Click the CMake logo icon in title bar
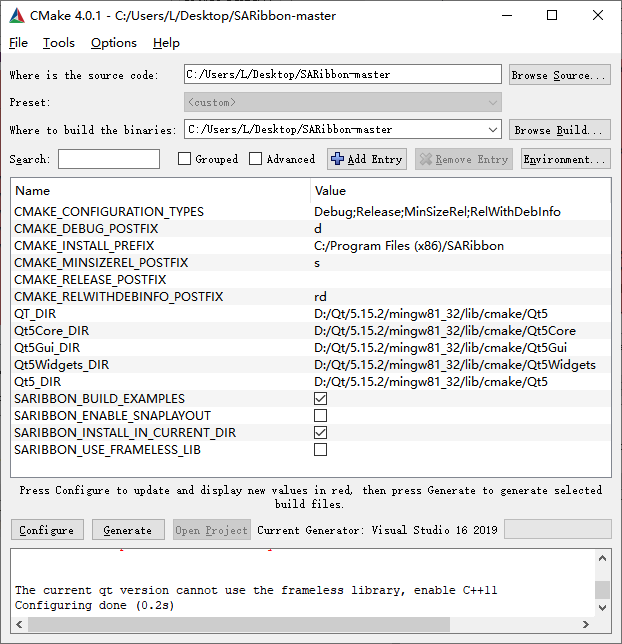The height and width of the screenshot is (644, 622). click(17, 16)
